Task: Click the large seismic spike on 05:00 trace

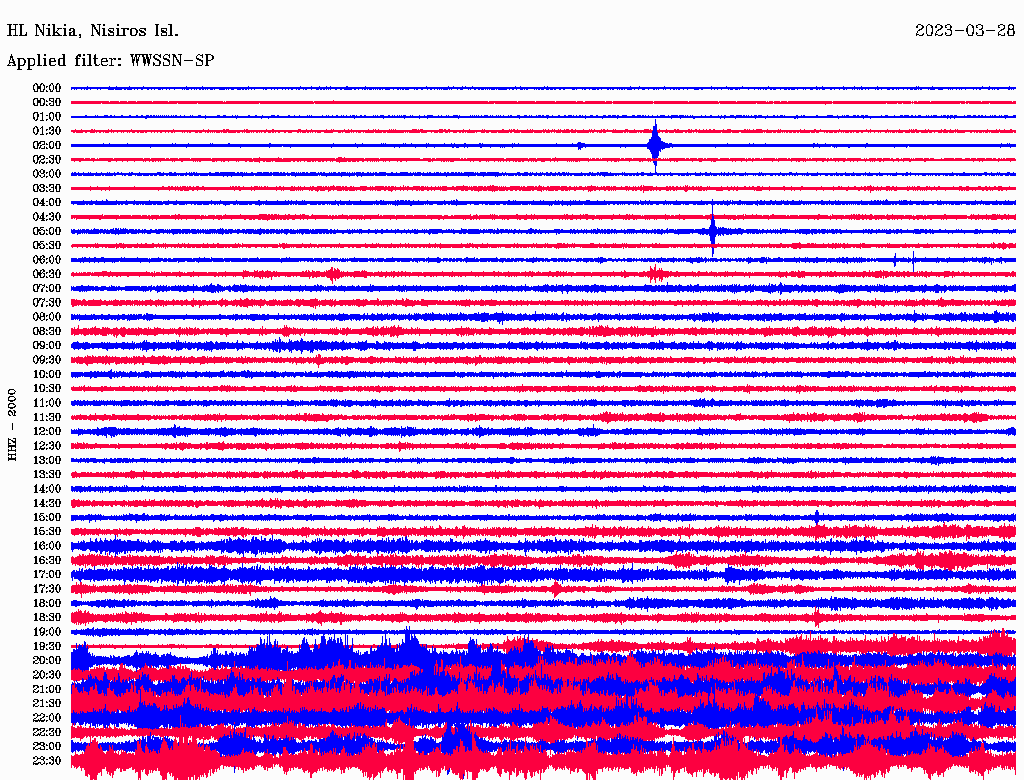Action: (712, 230)
